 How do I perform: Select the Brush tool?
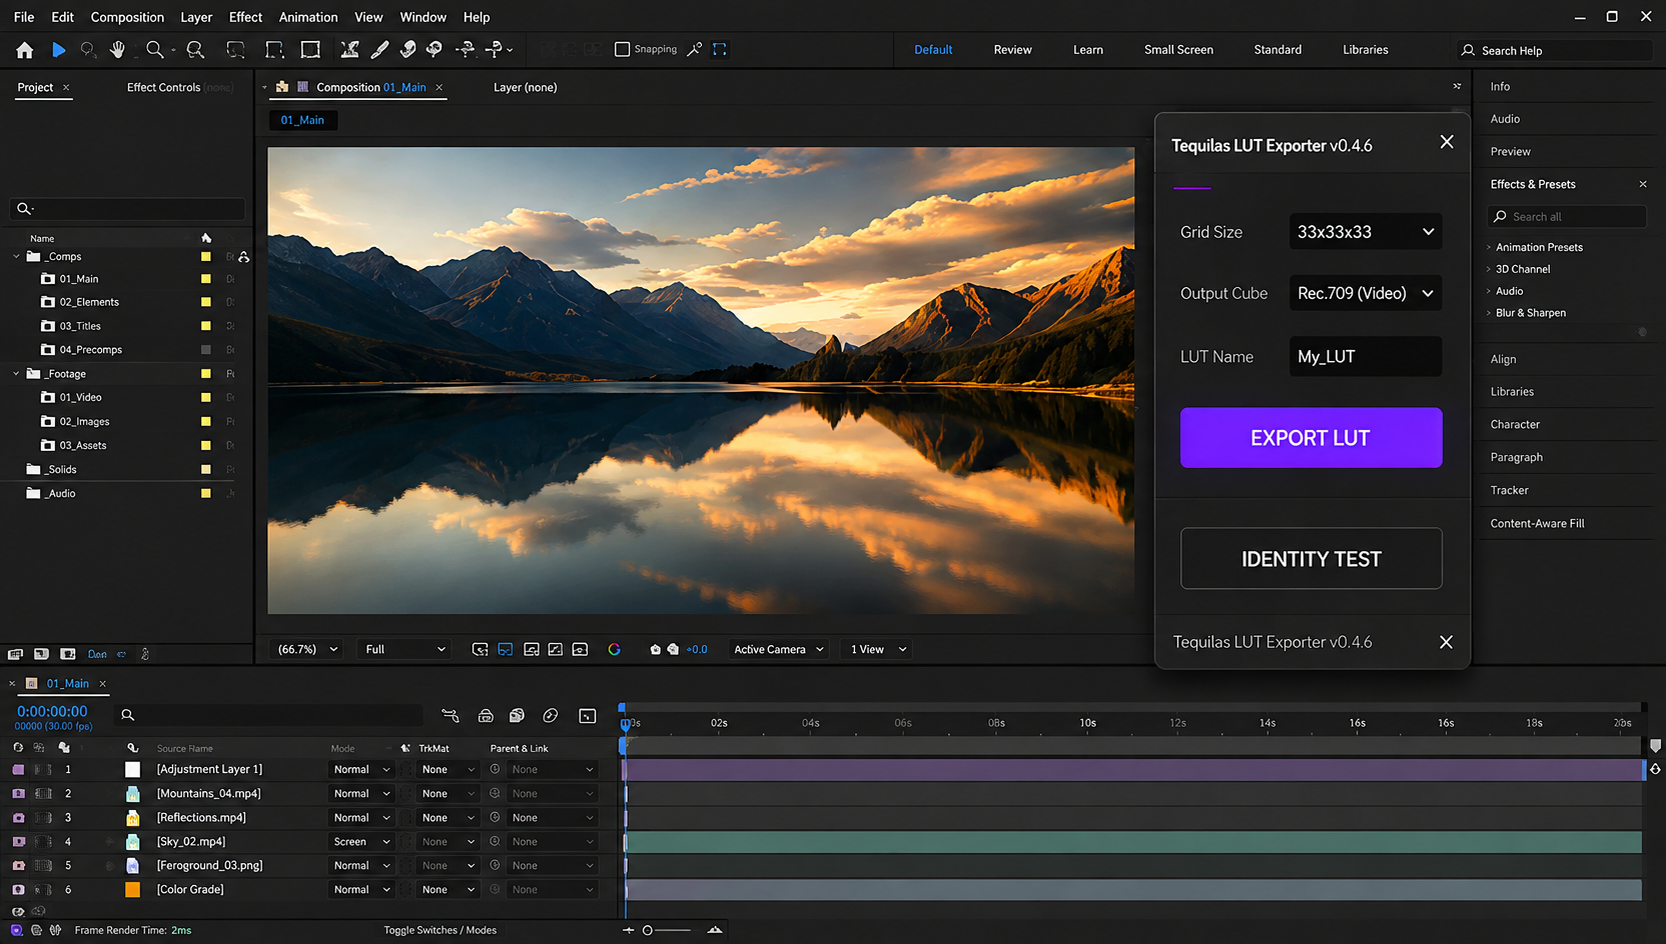pos(380,49)
